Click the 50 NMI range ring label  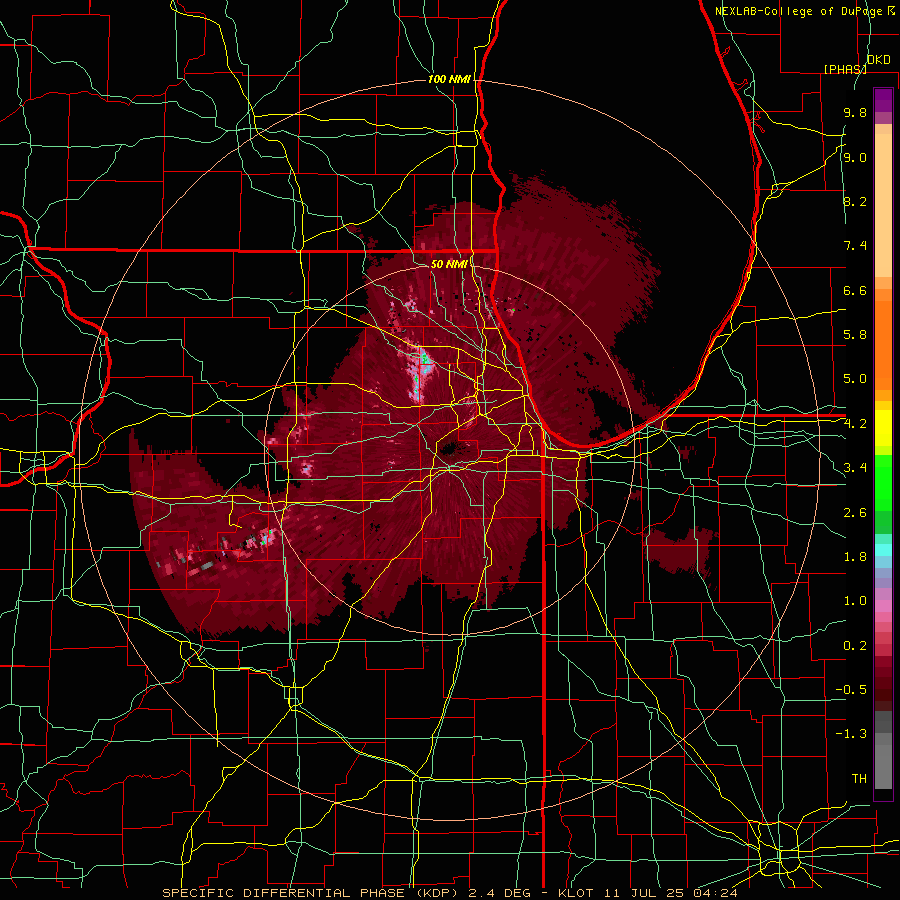point(449,264)
